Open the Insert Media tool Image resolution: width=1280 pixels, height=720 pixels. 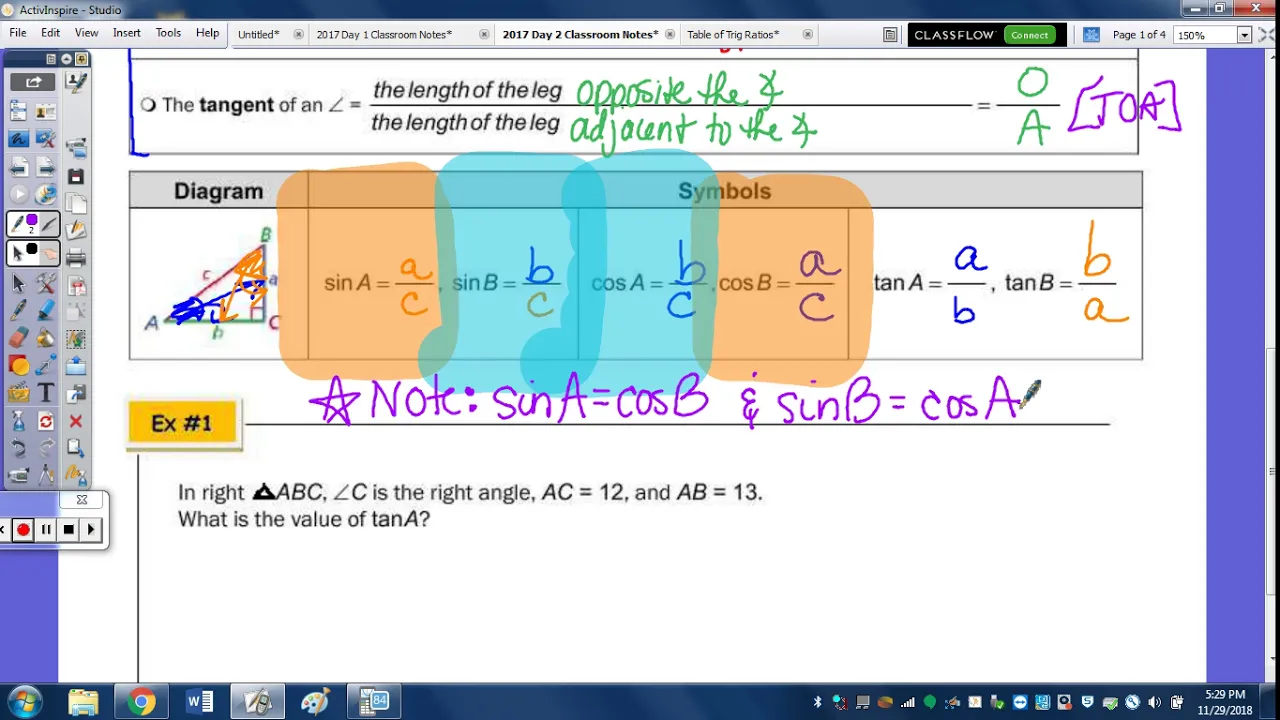pyautogui.click(x=20, y=392)
